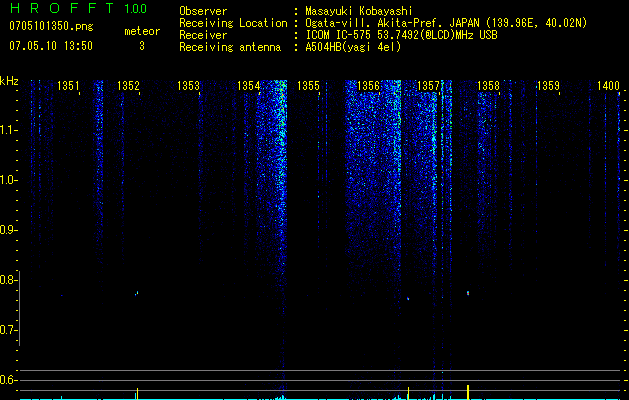The height and width of the screenshot is (400, 629).
Task: Click observer name Masayuki Kobayashi
Action: click(x=359, y=11)
